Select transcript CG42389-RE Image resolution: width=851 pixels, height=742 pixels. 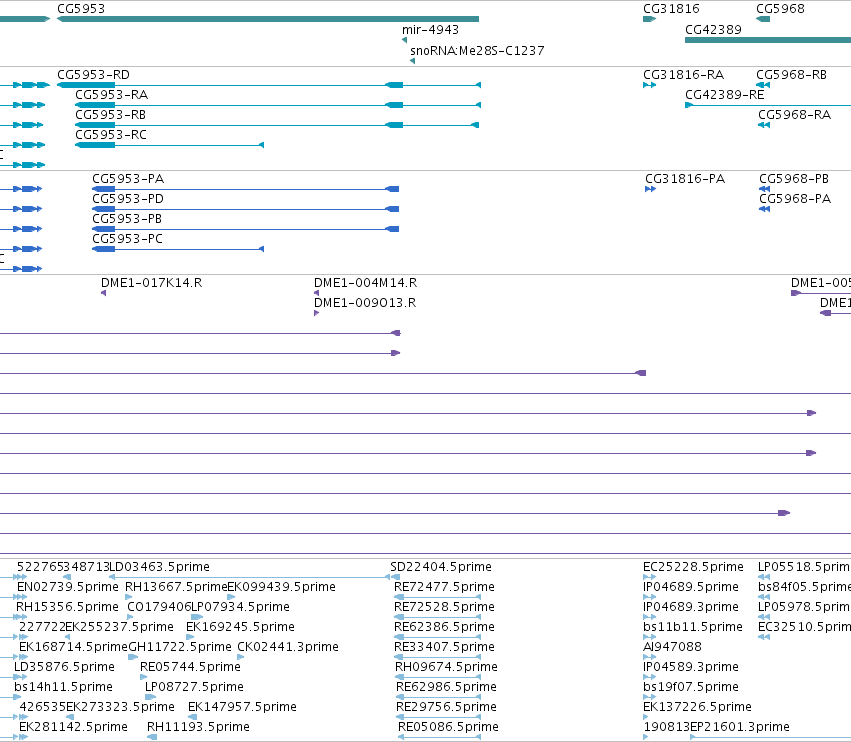click(725, 94)
